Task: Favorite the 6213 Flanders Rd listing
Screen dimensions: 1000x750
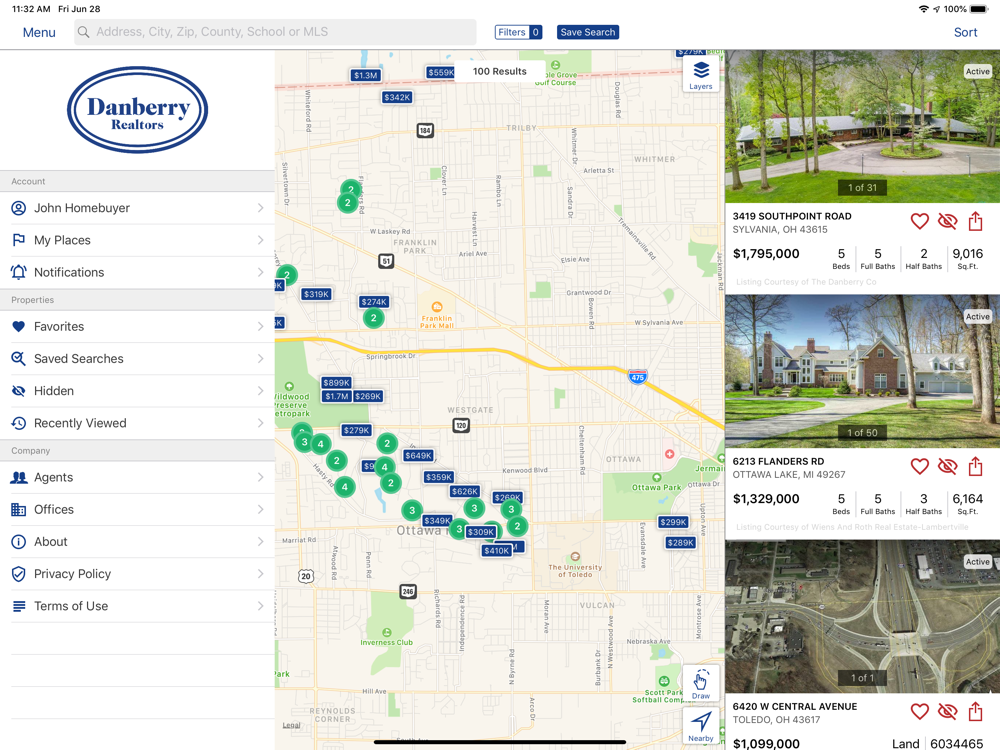Action: click(919, 466)
